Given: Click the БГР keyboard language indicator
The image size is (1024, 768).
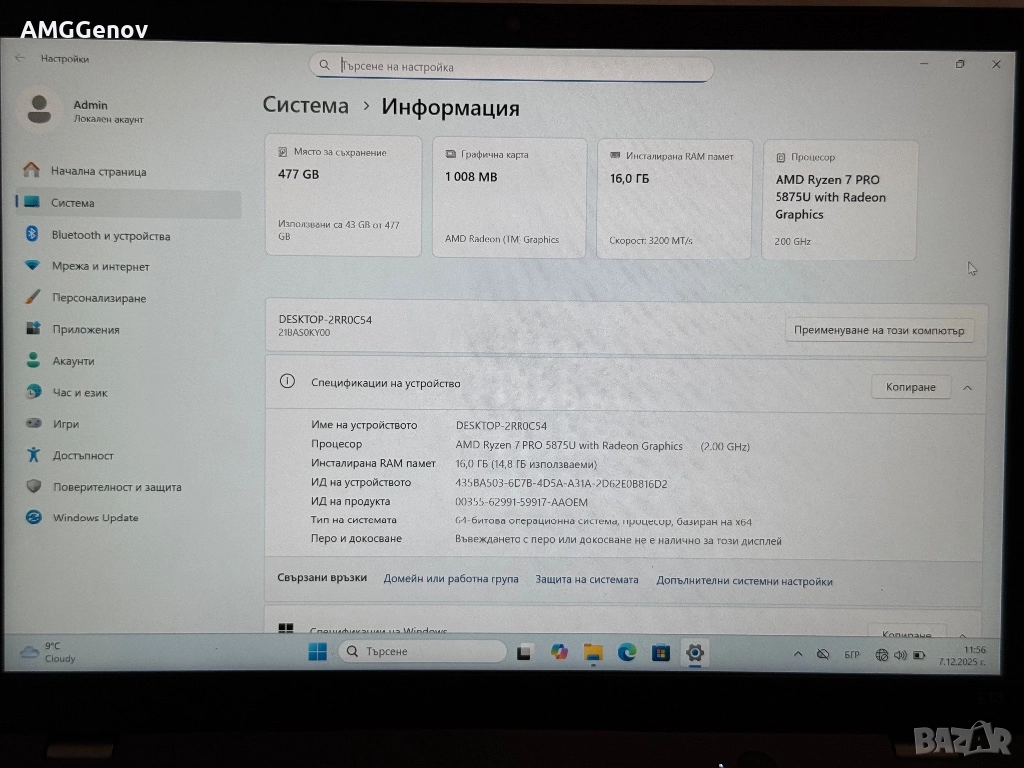Looking at the screenshot, I should 852,655.
